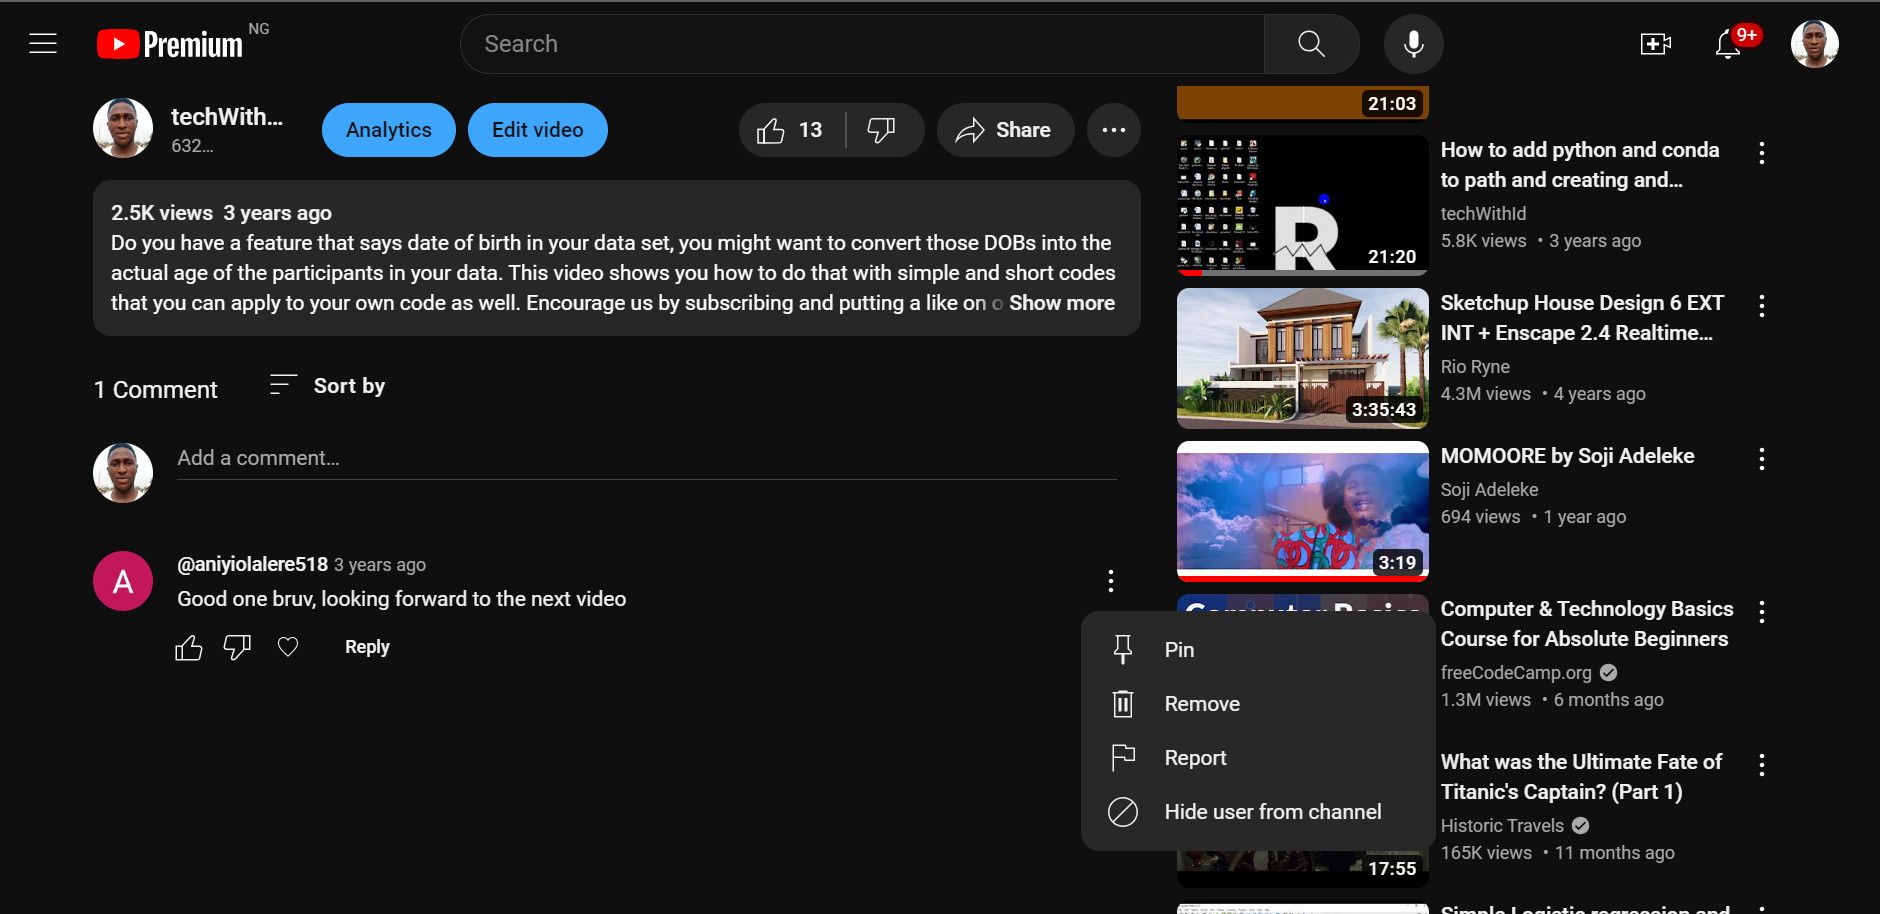1880x914 pixels.
Task: Heart the comment by @aniyiolalere518
Action: point(288,647)
